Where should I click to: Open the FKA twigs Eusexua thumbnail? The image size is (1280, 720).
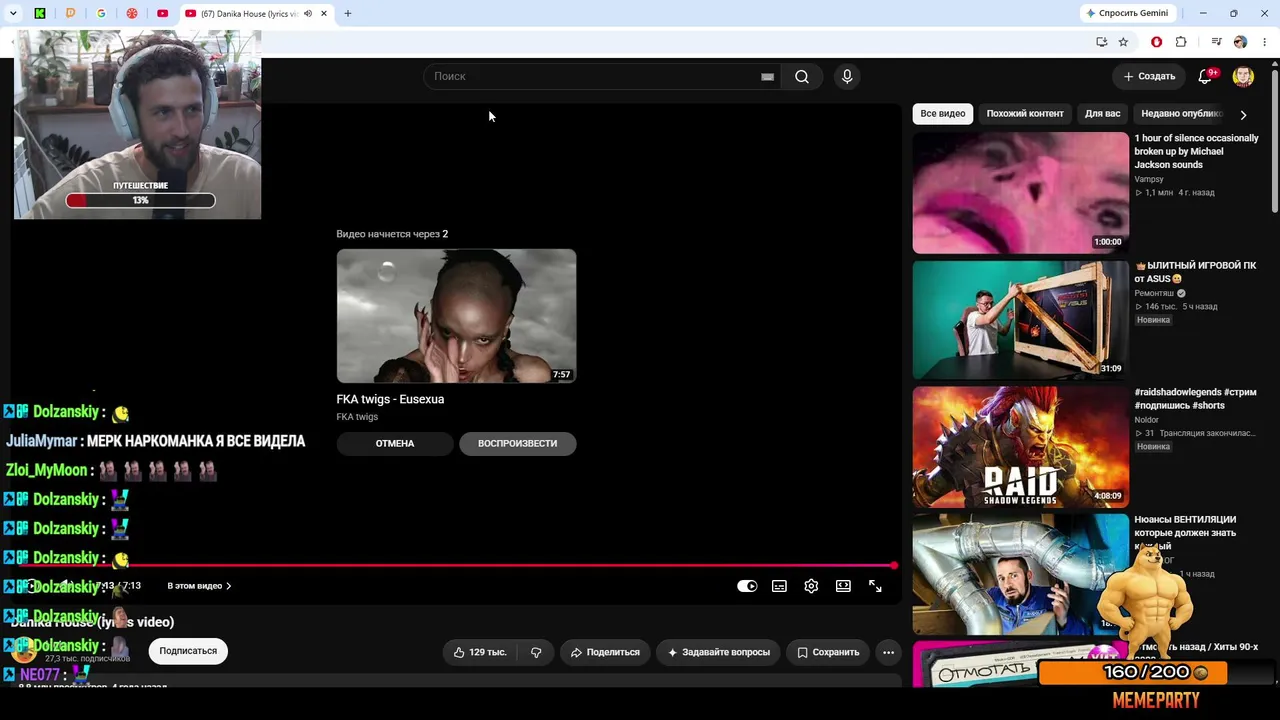[456, 316]
